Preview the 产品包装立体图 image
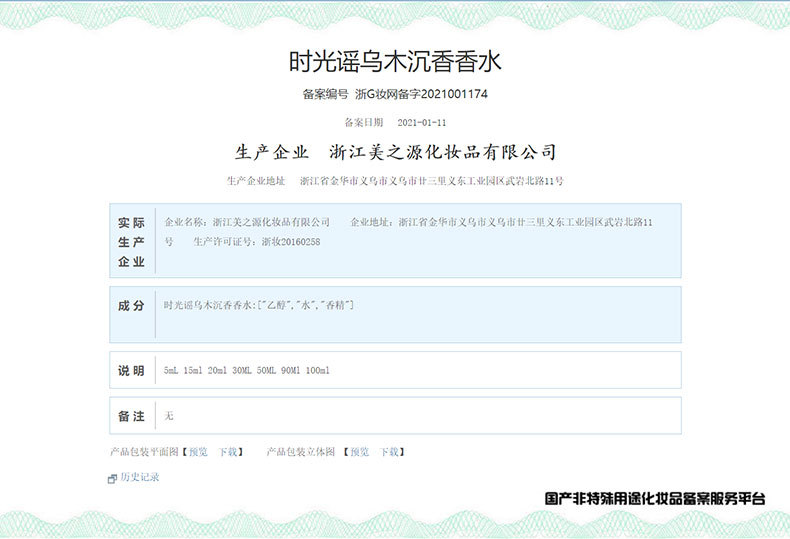This screenshot has width=790, height=539. 360,452
